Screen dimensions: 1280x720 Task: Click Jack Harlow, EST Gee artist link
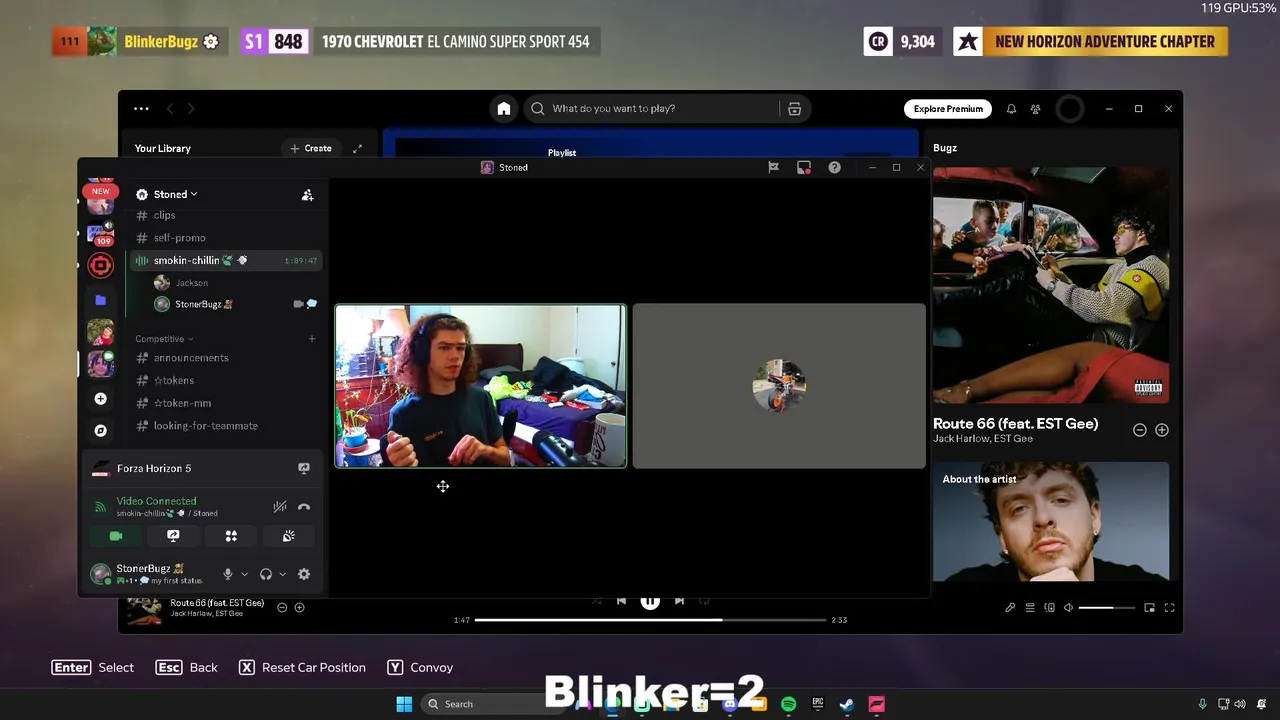click(x=983, y=439)
